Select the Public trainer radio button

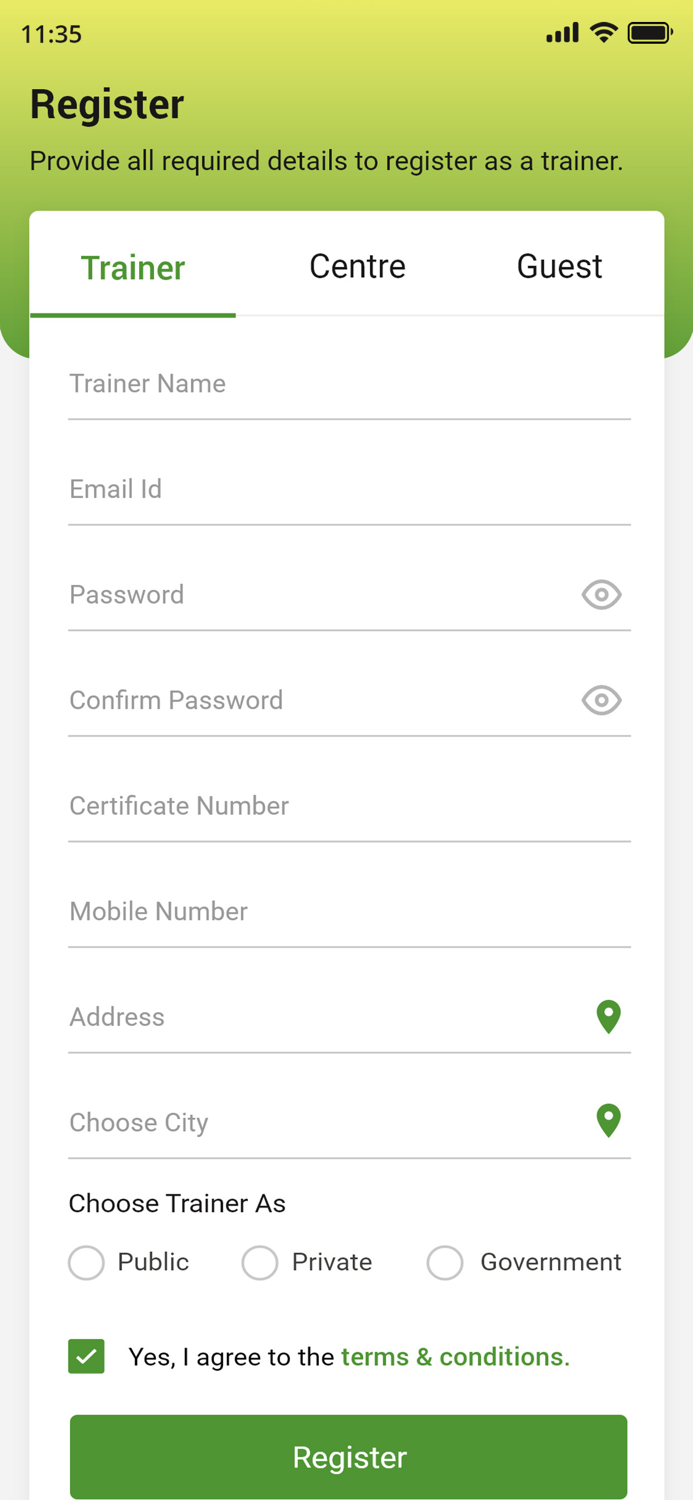(87, 1262)
